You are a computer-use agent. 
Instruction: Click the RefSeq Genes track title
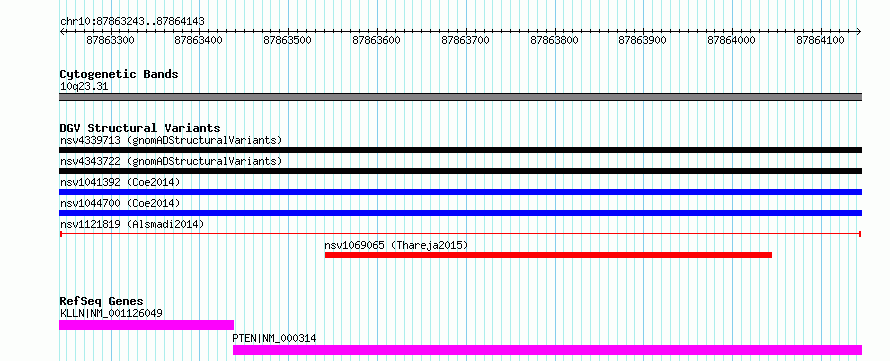click(102, 301)
